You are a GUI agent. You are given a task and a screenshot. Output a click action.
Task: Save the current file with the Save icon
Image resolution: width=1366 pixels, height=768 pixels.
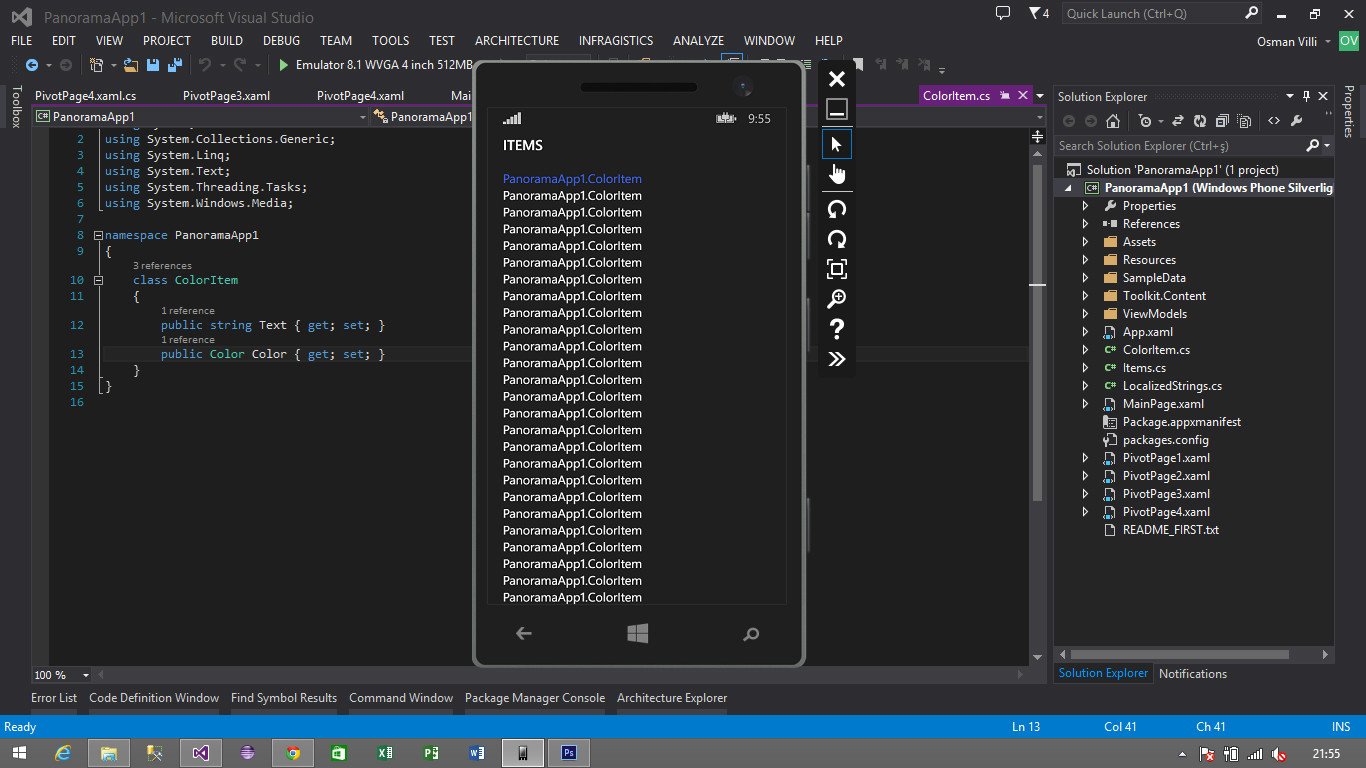[153, 65]
